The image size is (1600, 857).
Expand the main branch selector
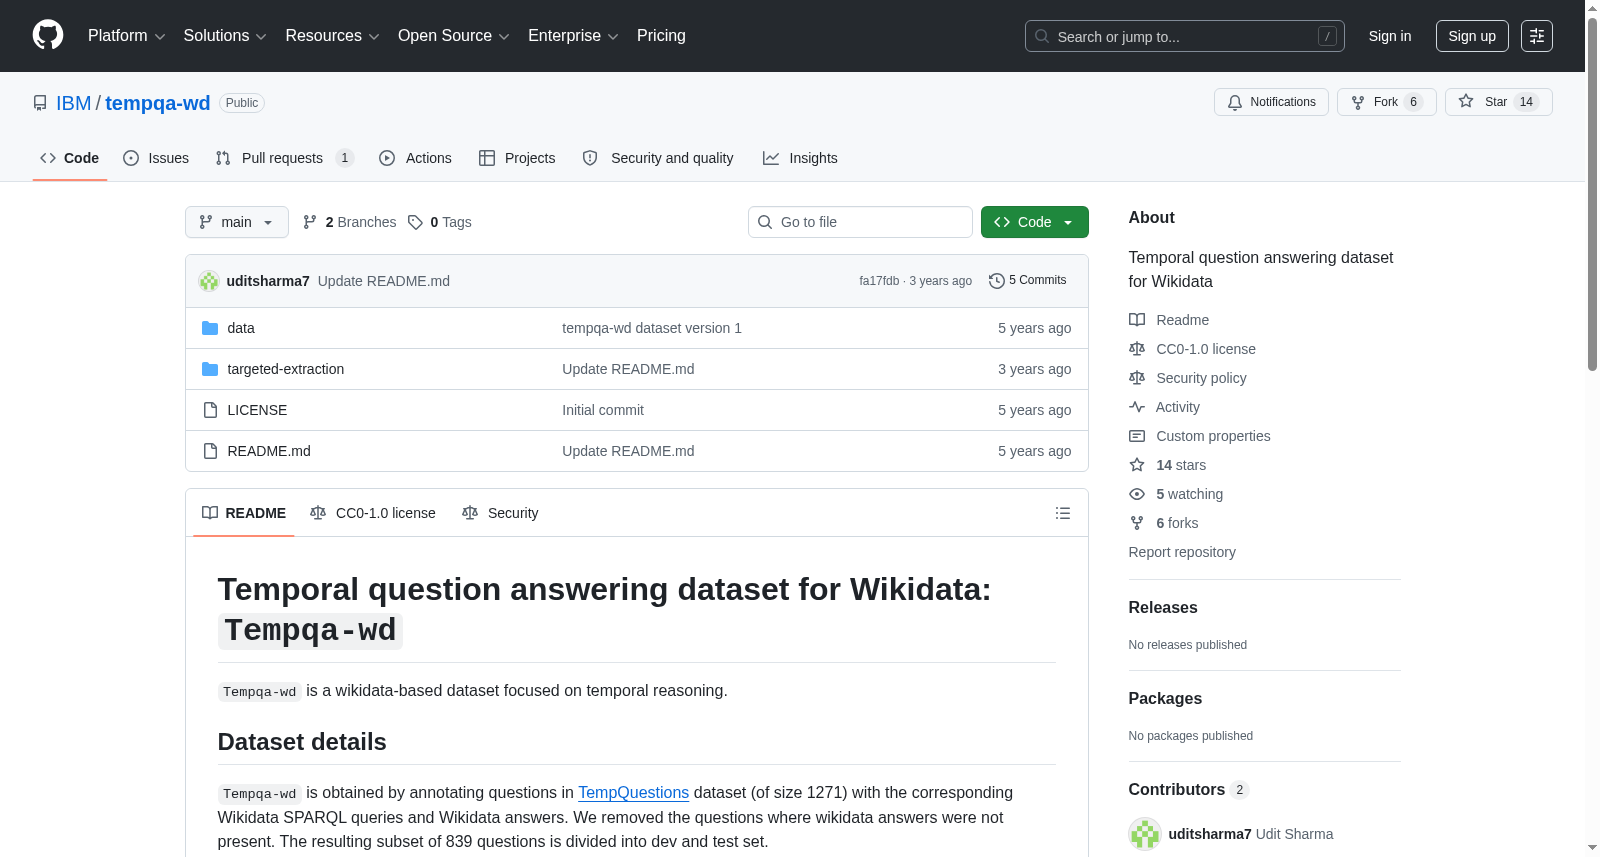(x=237, y=222)
